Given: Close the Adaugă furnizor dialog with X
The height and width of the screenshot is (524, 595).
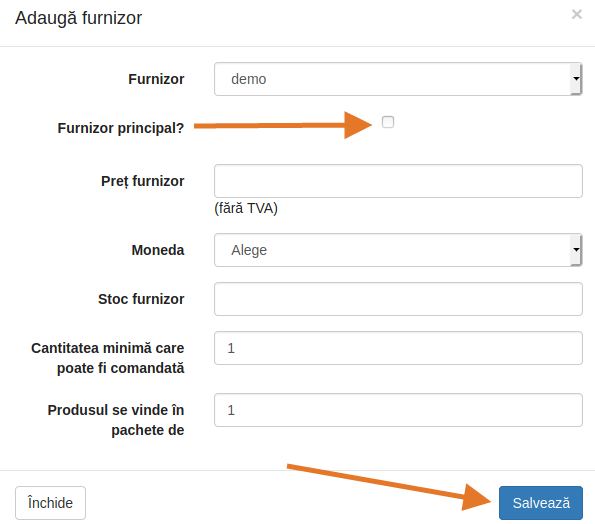Looking at the screenshot, I should 576,14.
